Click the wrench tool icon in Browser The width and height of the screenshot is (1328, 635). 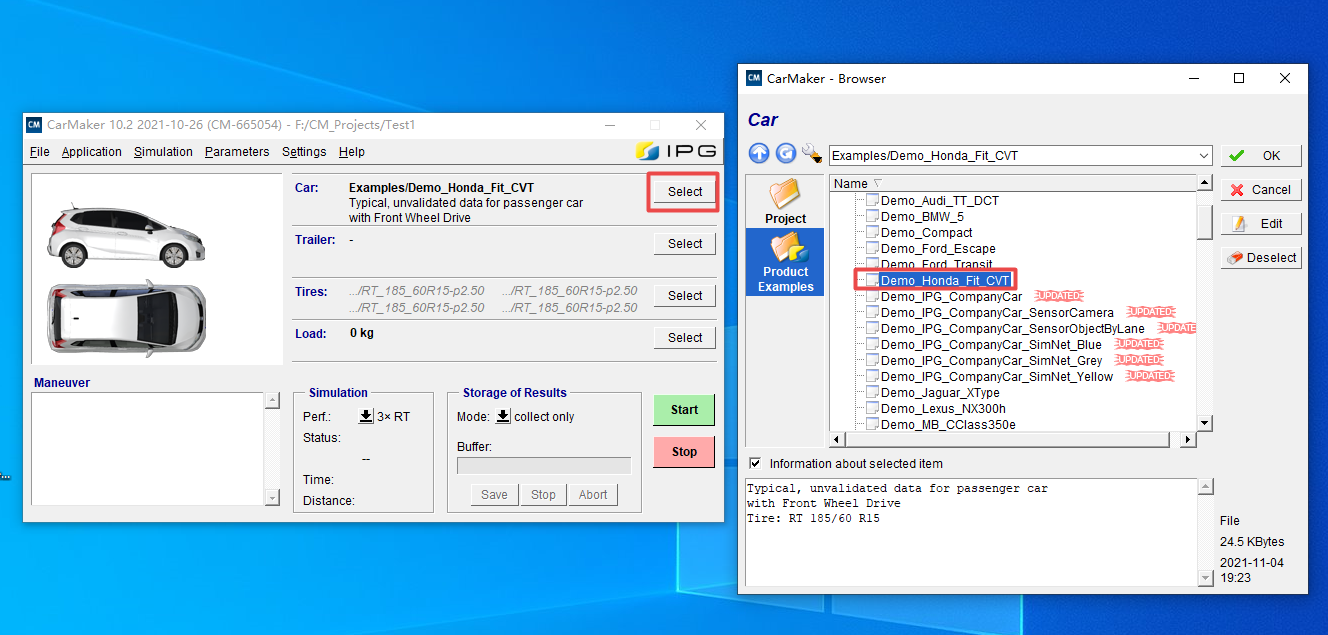pyautogui.click(x=811, y=154)
